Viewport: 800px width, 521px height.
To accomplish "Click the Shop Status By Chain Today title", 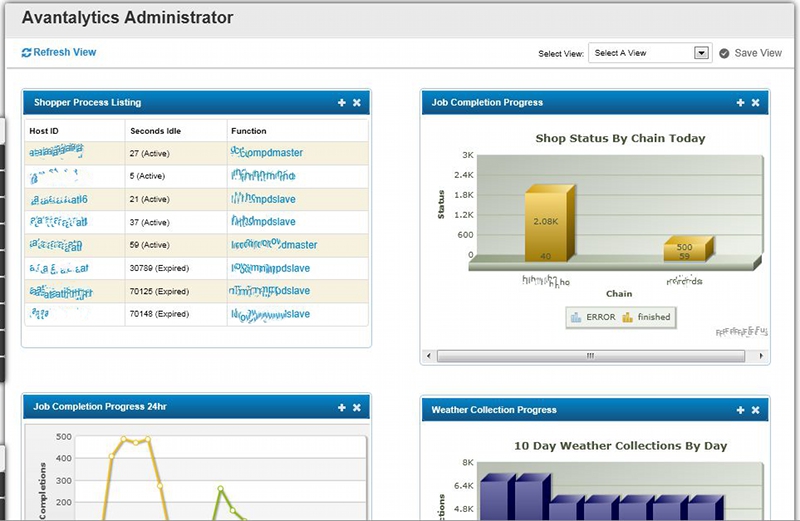I will [620, 138].
